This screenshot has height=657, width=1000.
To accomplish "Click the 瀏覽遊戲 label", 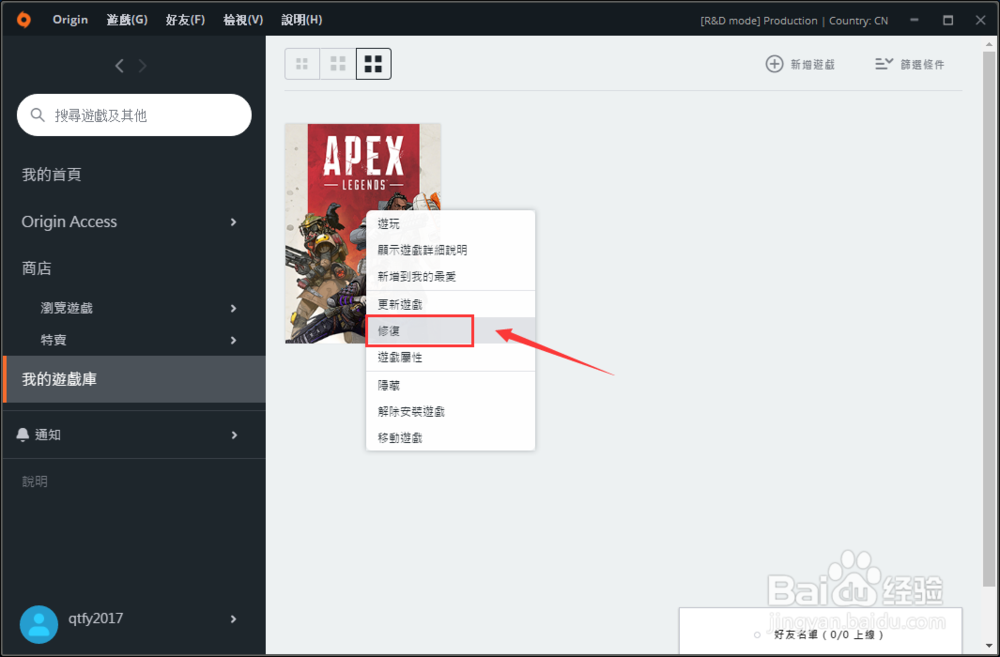I will (x=66, y=308).
